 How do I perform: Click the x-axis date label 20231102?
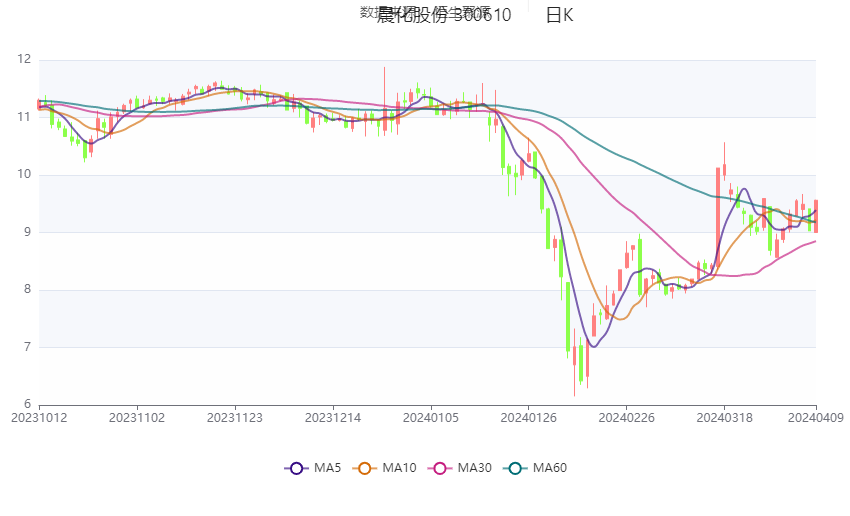click(137, 418)
